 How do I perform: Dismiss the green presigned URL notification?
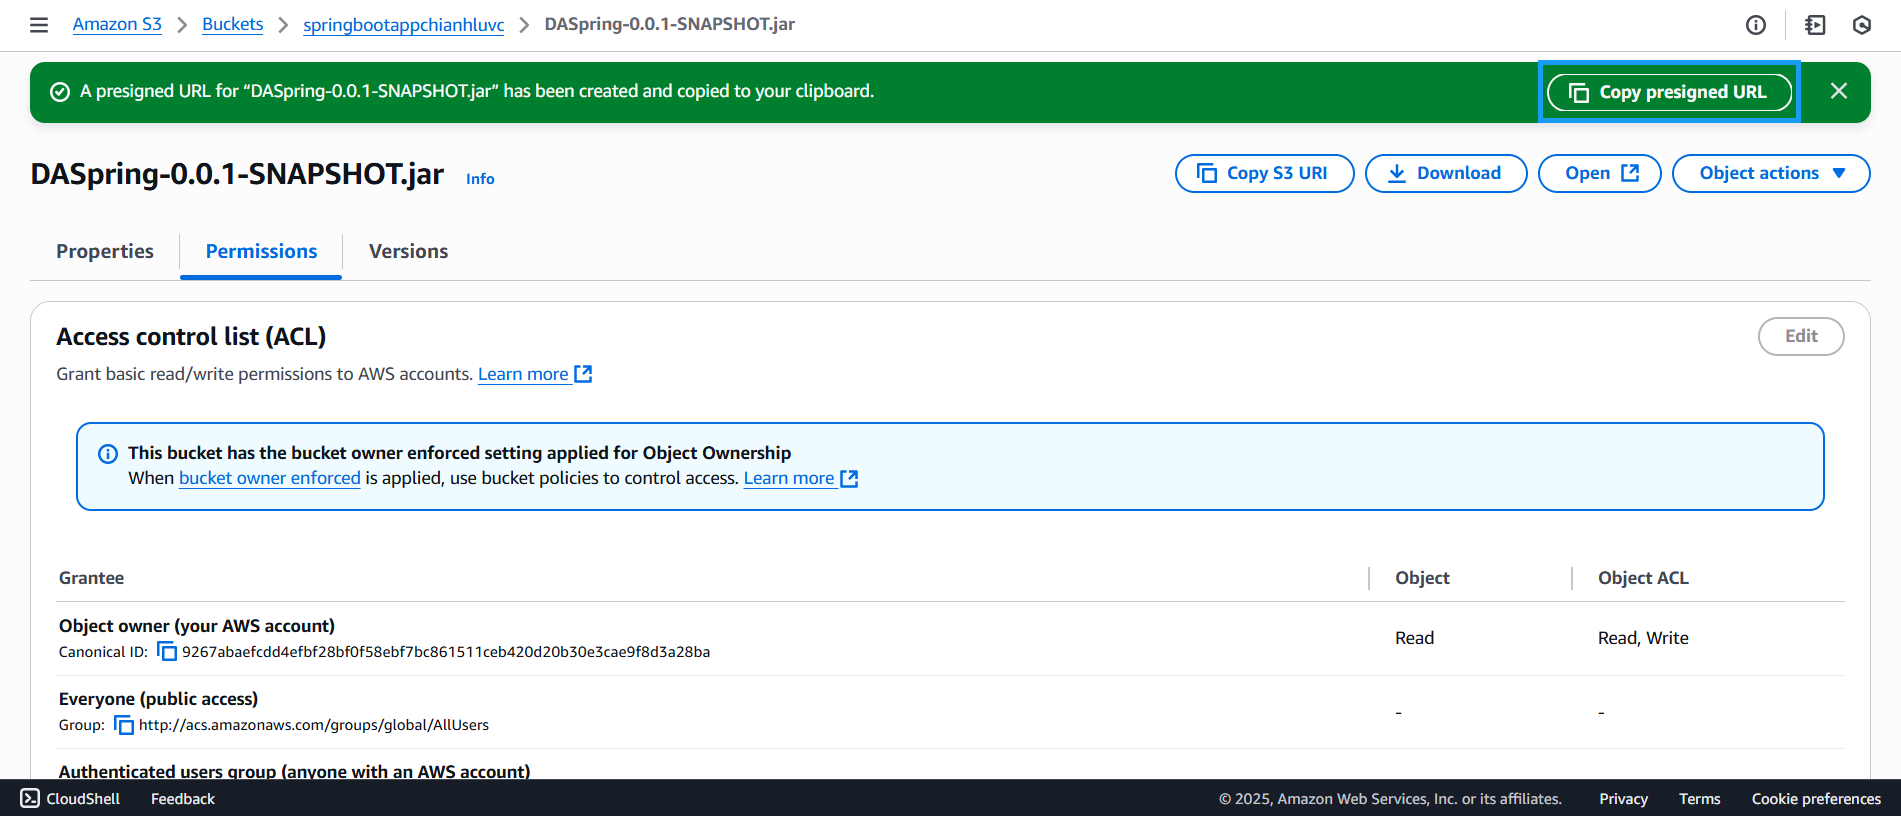1839,91
